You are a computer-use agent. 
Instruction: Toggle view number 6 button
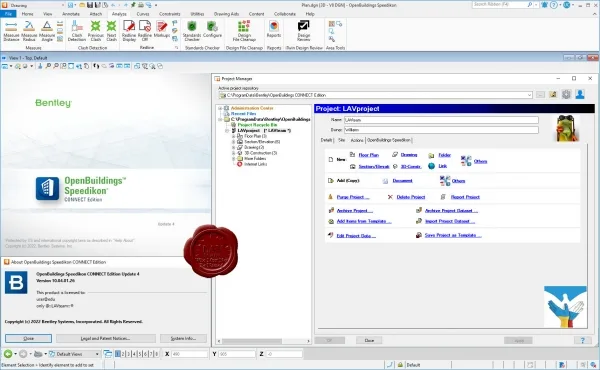point(145,354)
